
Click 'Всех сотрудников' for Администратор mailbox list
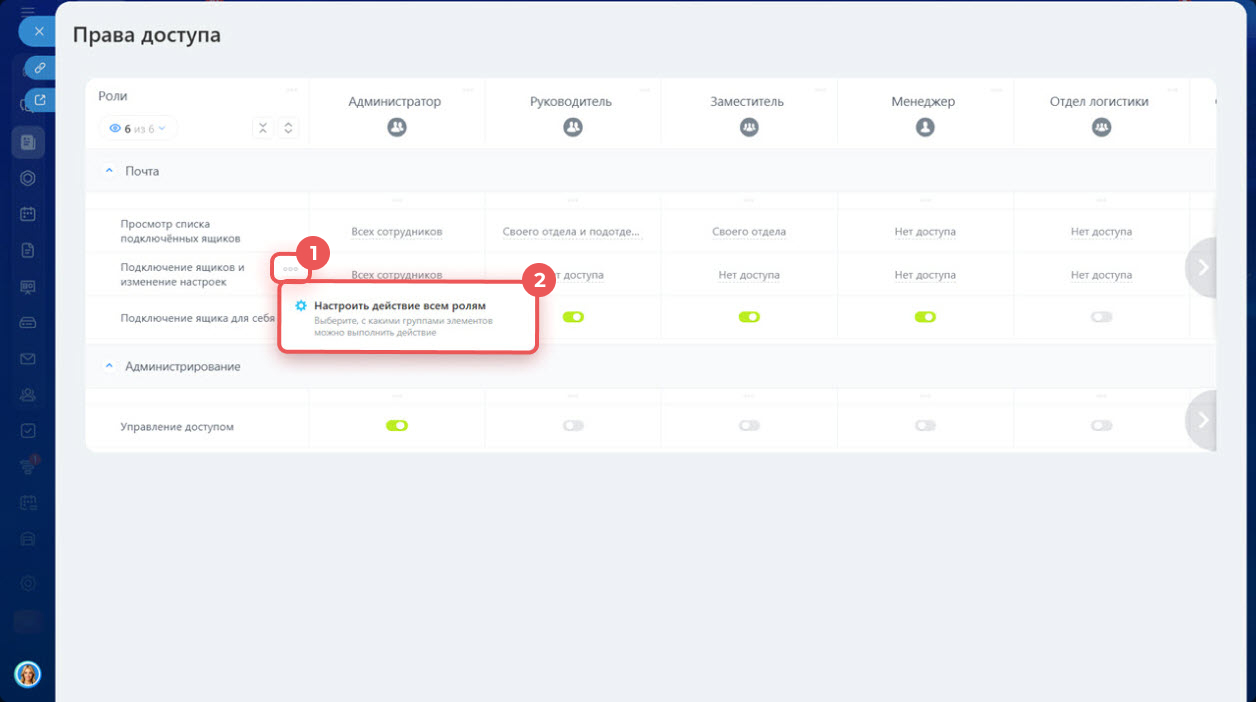[396, 232]
